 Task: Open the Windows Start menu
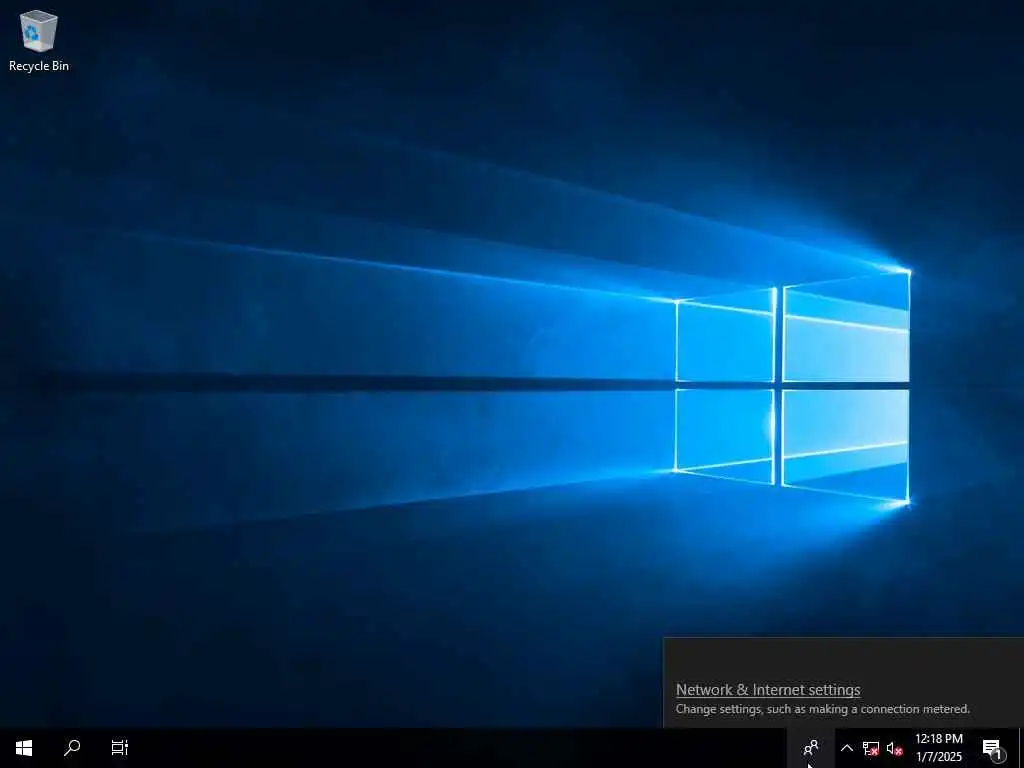[24, 748]
